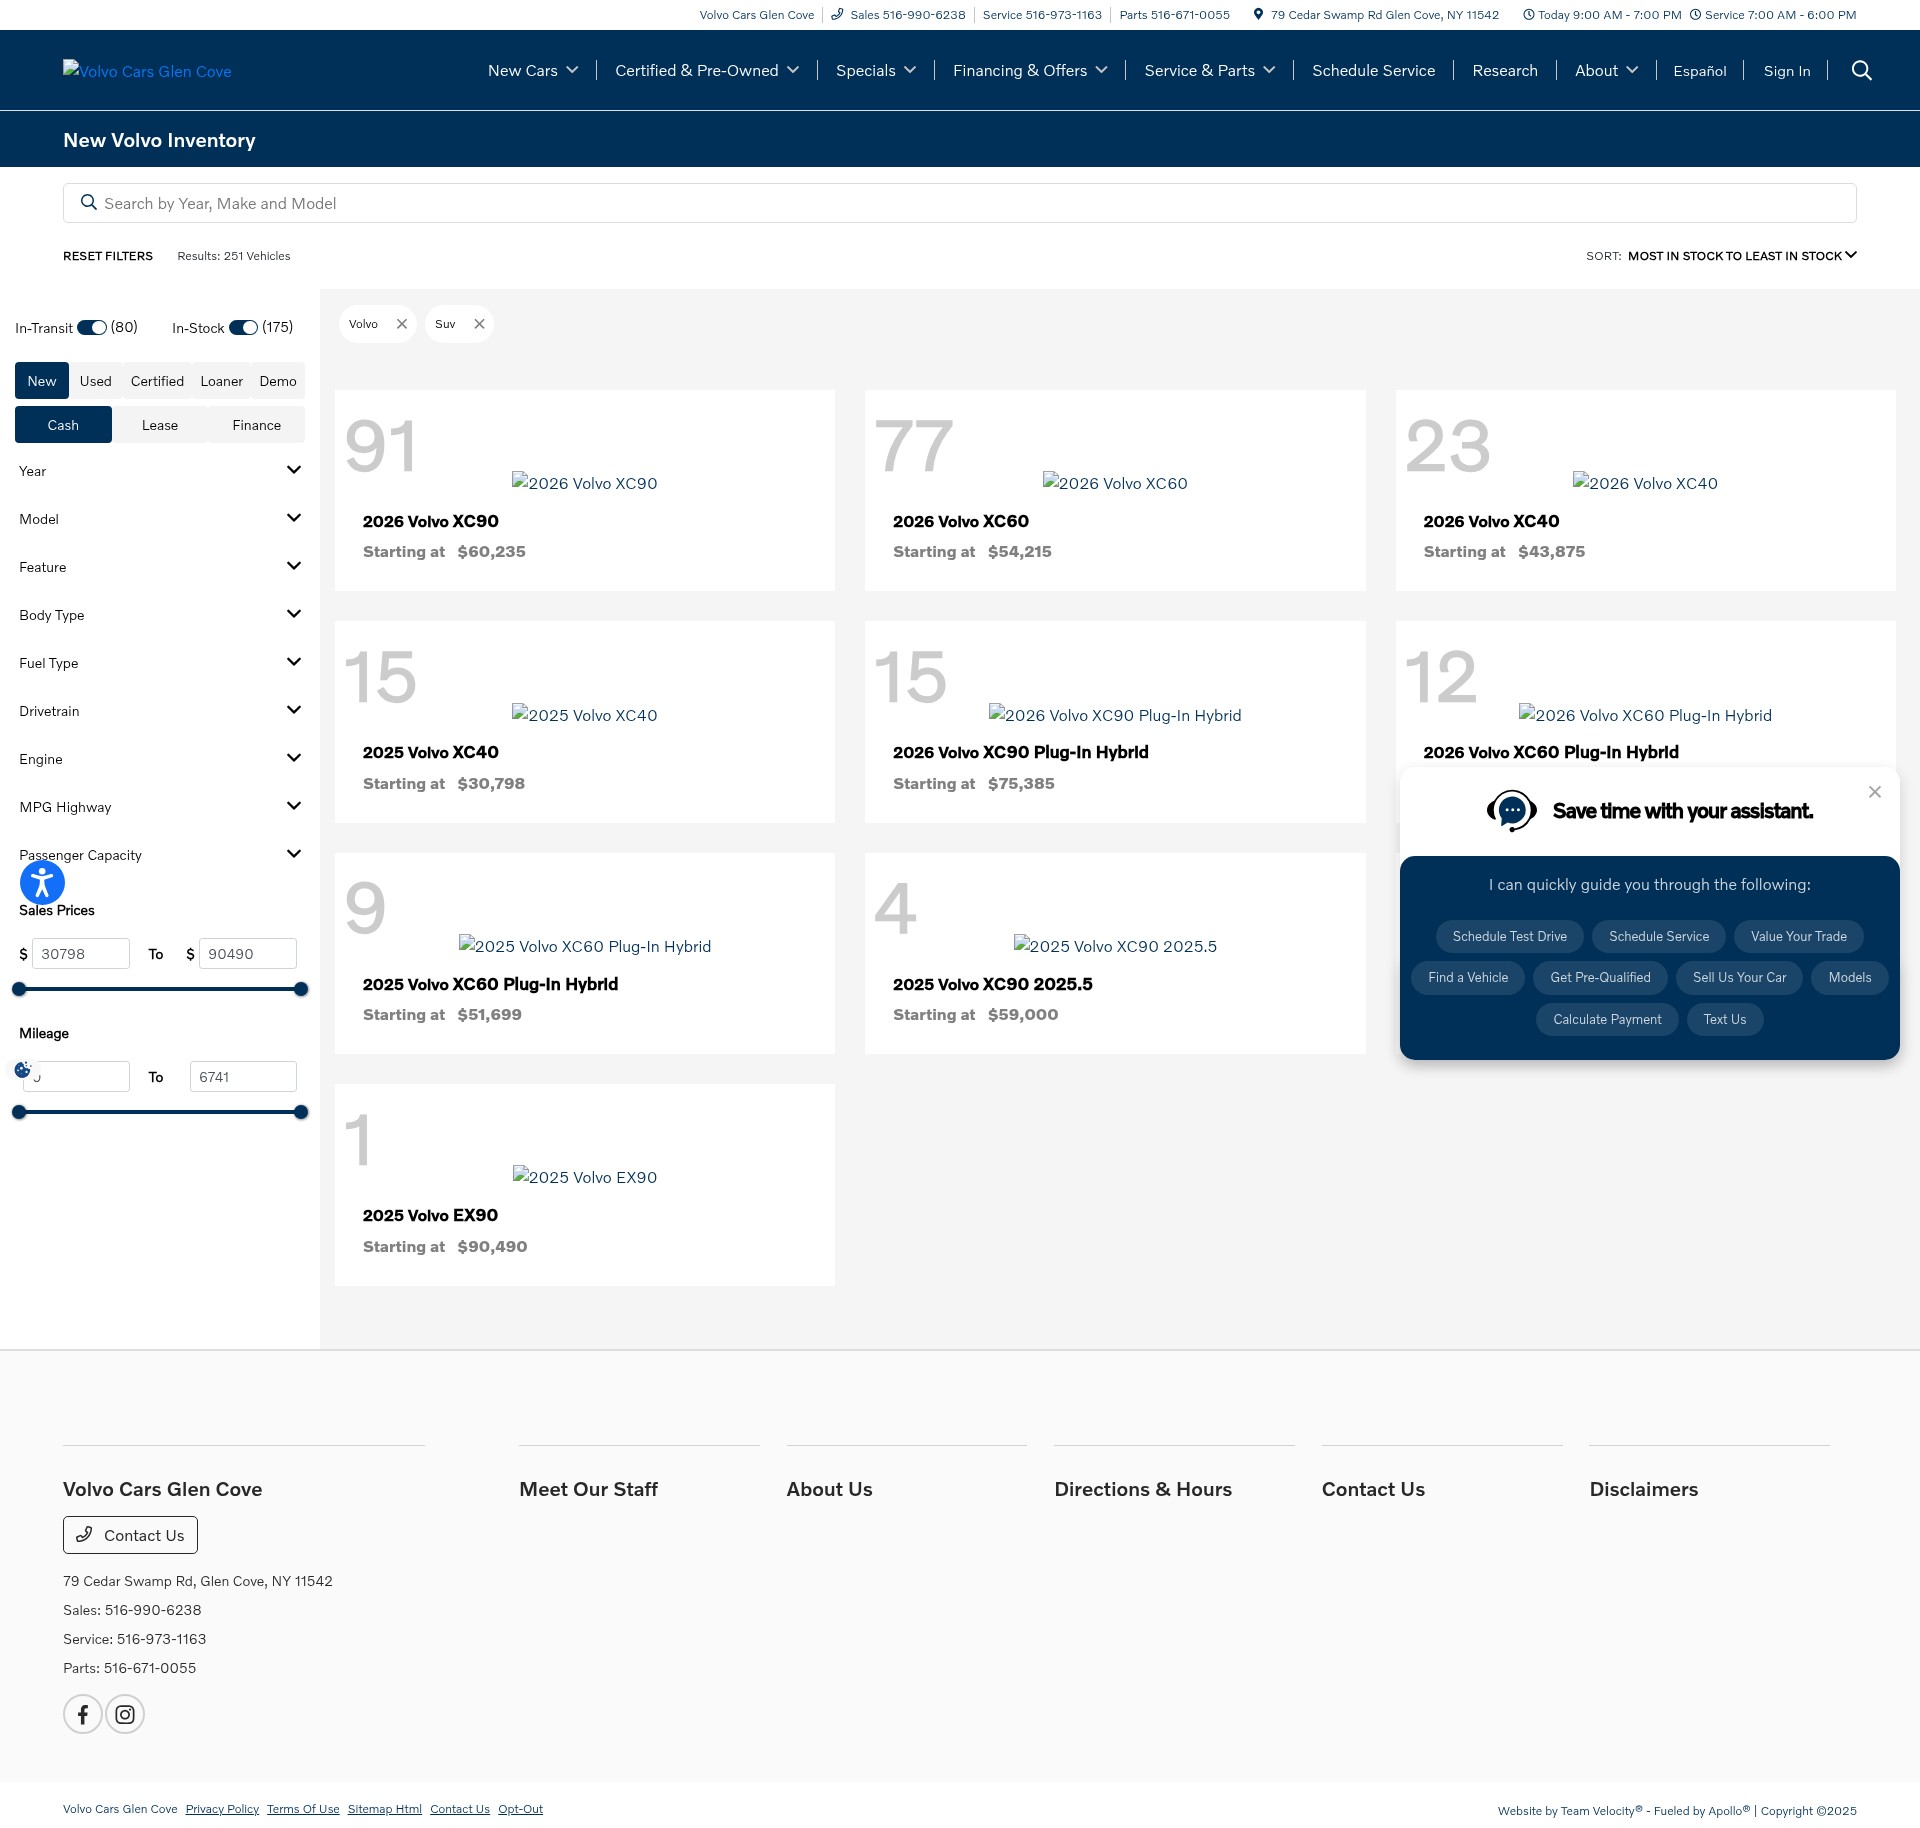Viewport: 1920px width, 1828px height.
Task: Click the maximum mileage field
Action: tap(243, 1077)
